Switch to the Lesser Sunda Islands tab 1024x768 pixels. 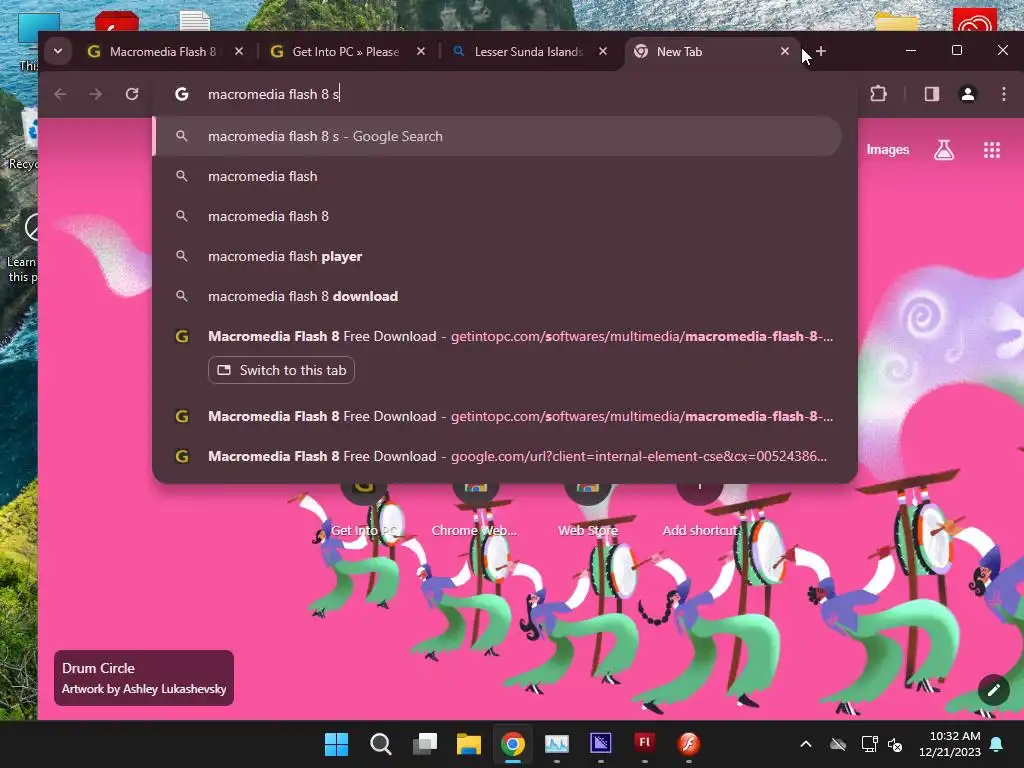pyautogui.click(x=530, y=52)
